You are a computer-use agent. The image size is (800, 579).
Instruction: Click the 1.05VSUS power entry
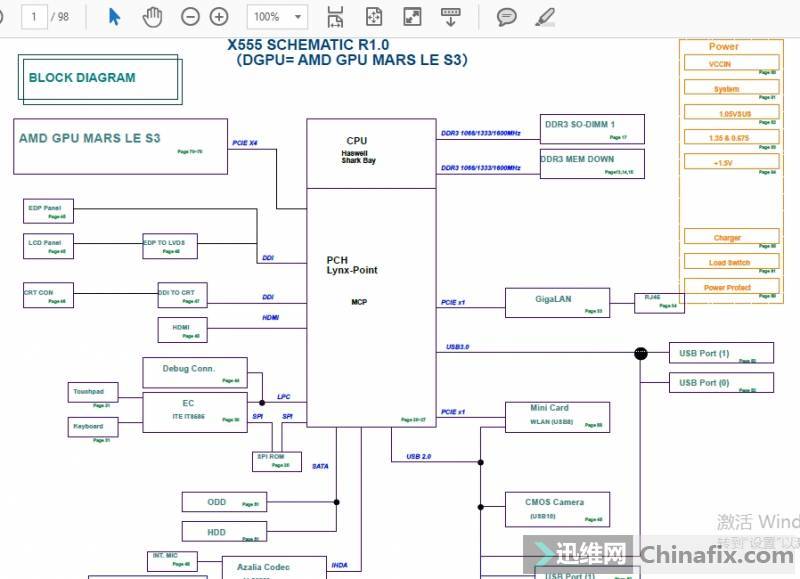(x=731, y=113)
